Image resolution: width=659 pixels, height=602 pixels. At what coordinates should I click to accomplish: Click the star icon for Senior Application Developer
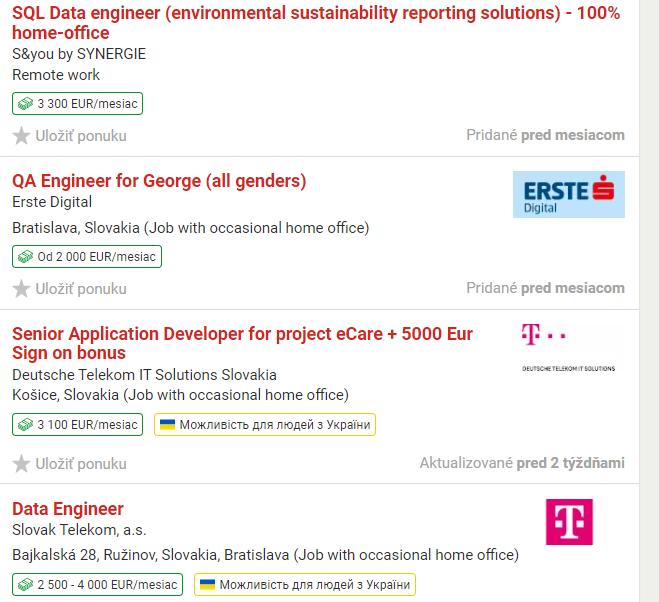pyautogui.click(x=21, y=464)
